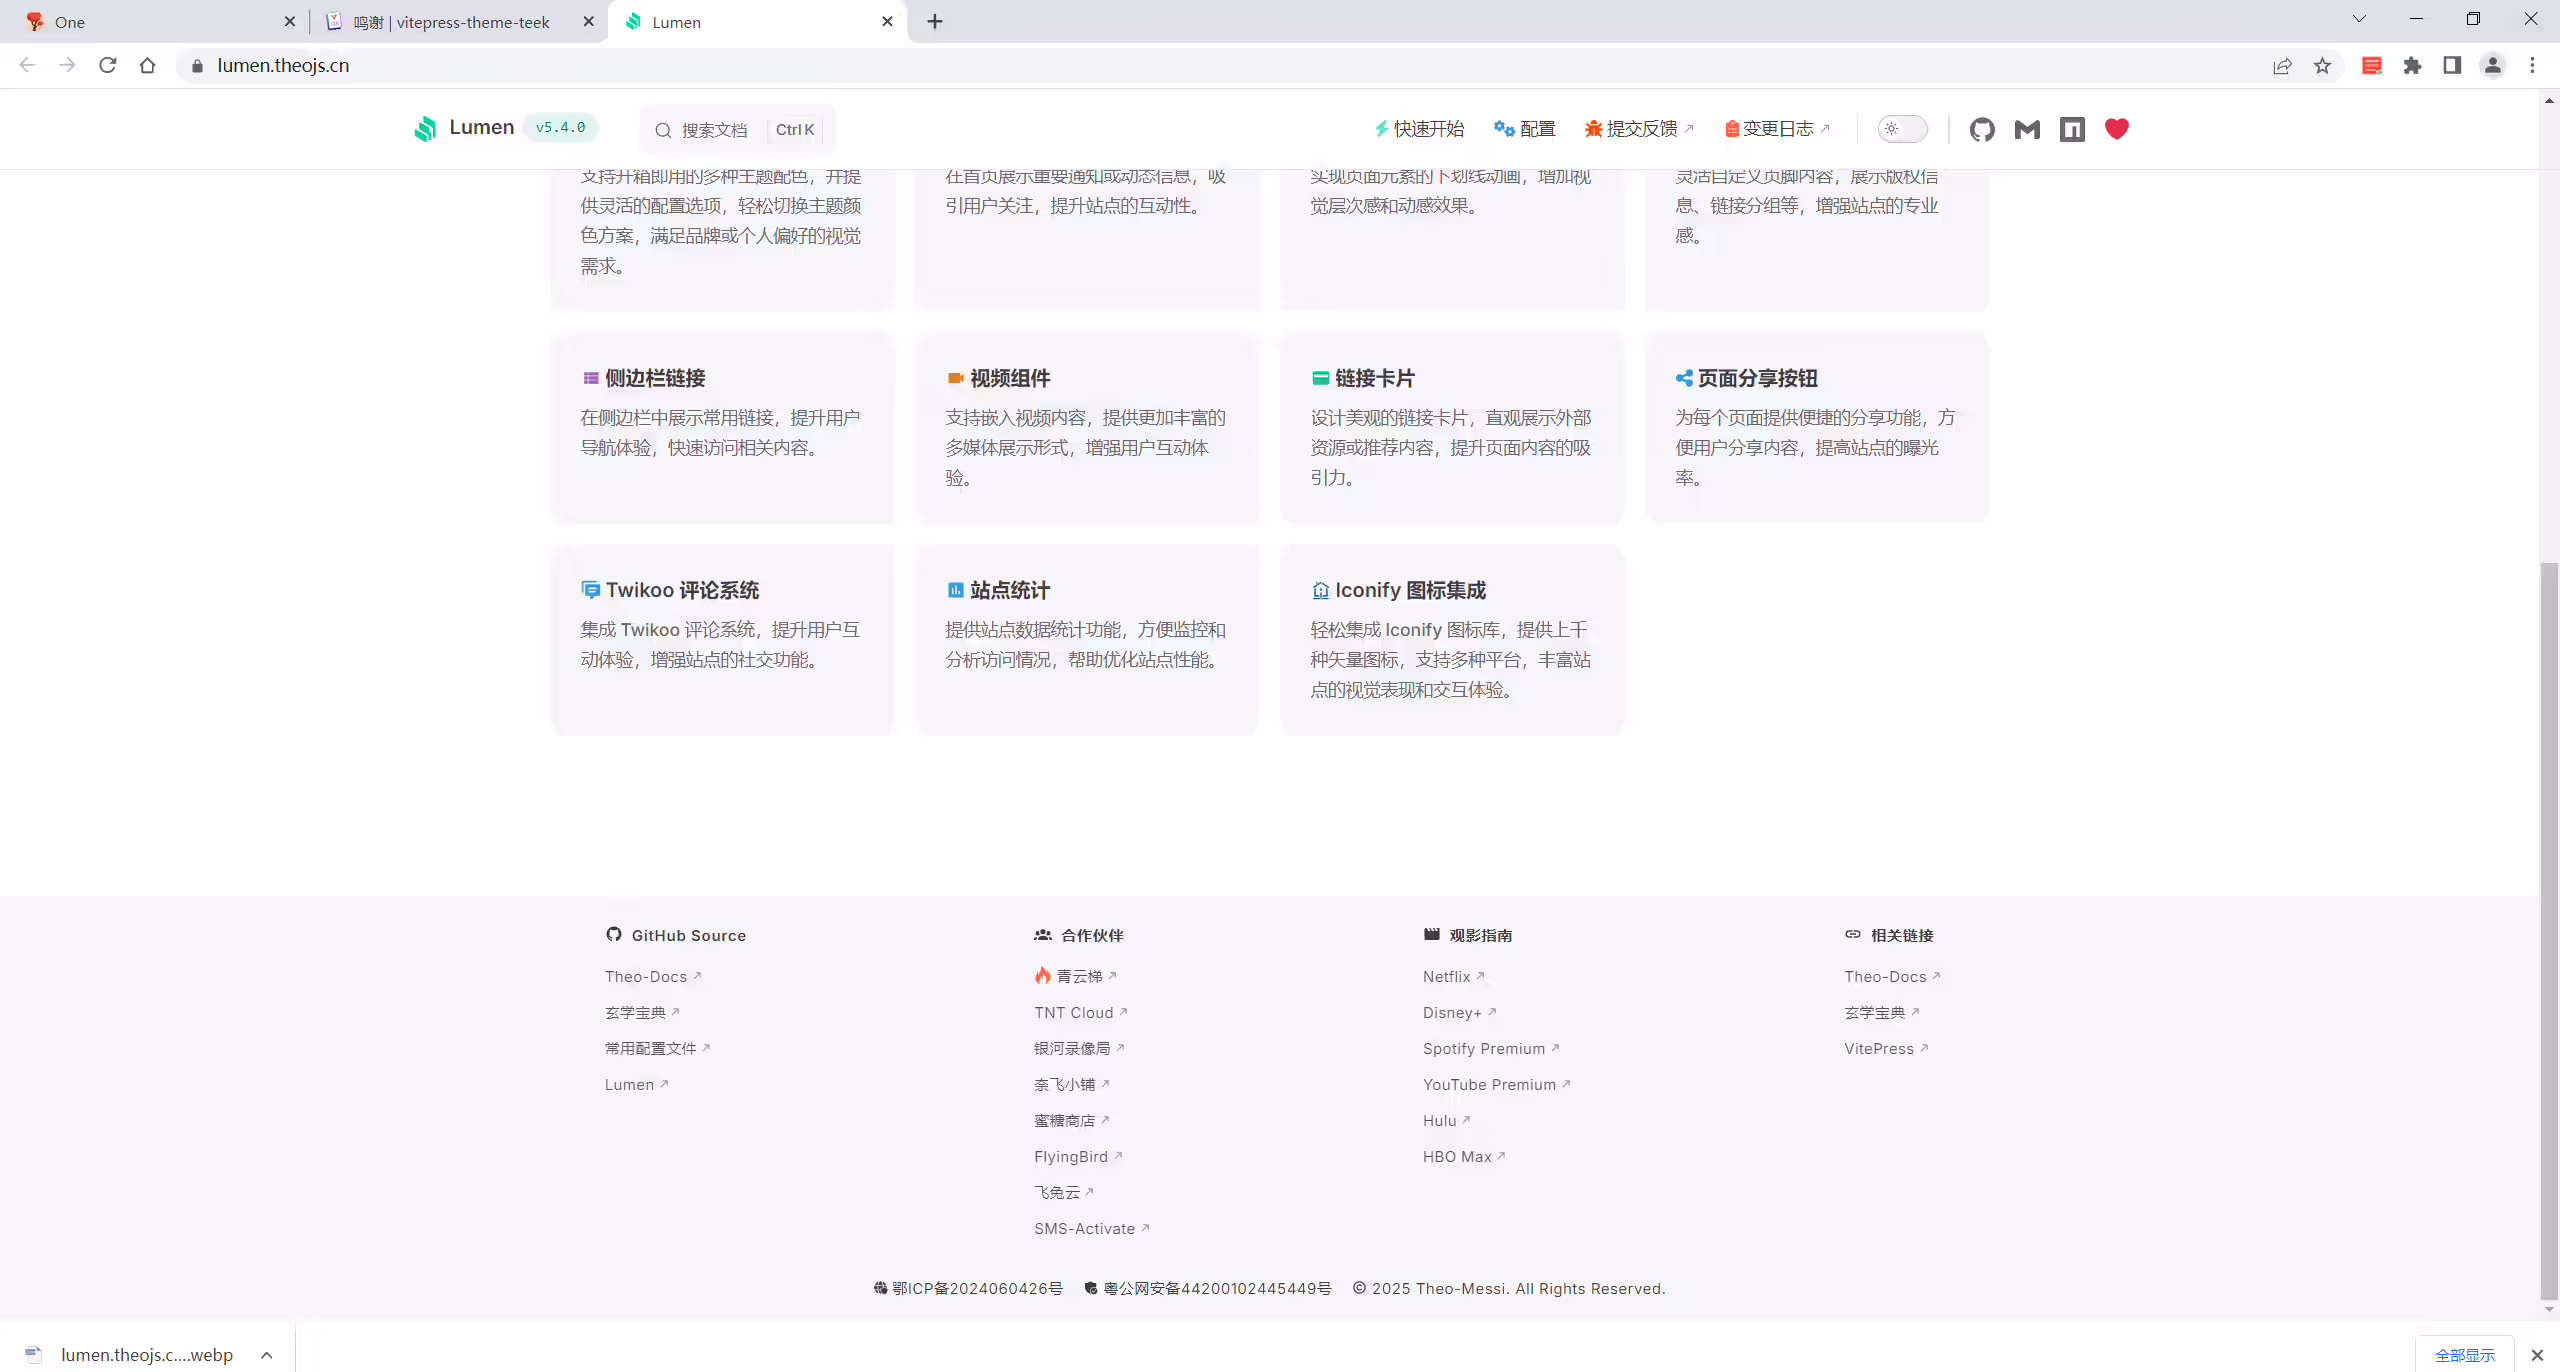Image resolution: width=2560 pixels, height=1372 pixels.
Task: Open 飞兔云 partner link
Action: tap(1064, 1193)
